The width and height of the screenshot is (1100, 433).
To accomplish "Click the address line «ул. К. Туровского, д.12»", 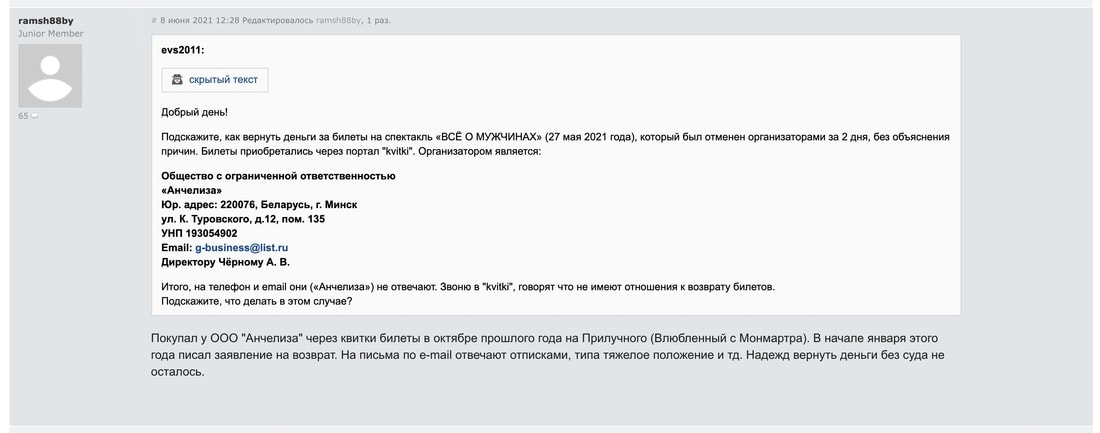I will 243,218.
